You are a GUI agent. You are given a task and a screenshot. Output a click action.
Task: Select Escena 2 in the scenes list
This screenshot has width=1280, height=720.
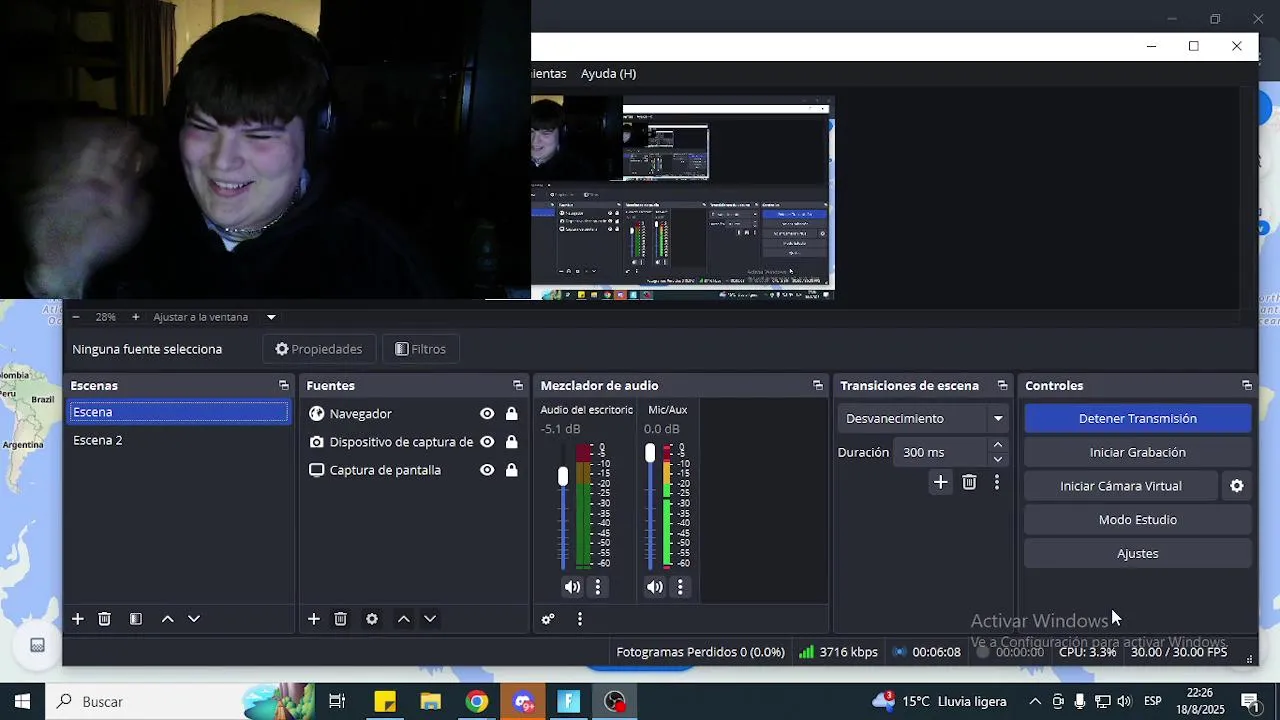coord(178,440)
